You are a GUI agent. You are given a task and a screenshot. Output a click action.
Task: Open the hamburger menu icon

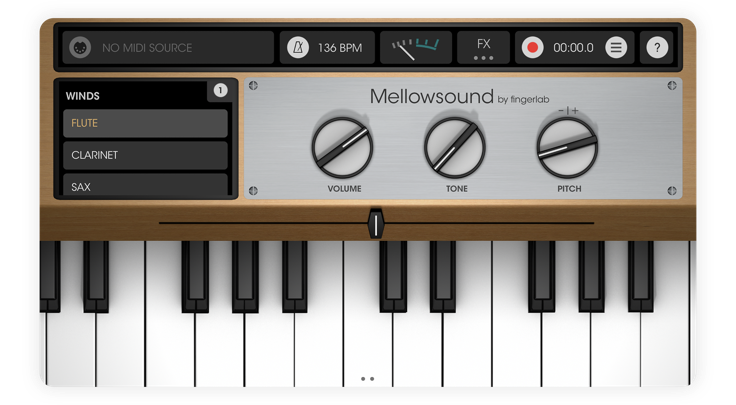pyautogui.click(x=616, y=47)
